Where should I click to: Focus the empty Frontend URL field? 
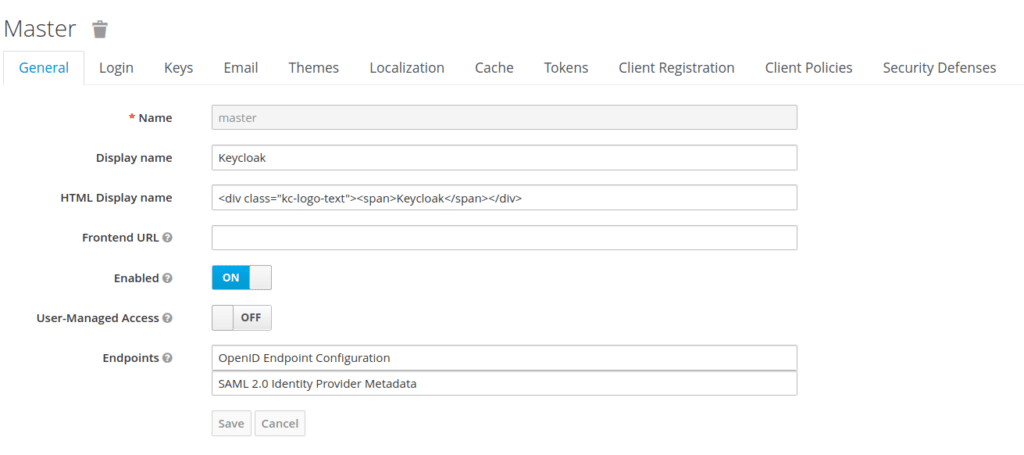pyautogui.click(x=504, y=238)
